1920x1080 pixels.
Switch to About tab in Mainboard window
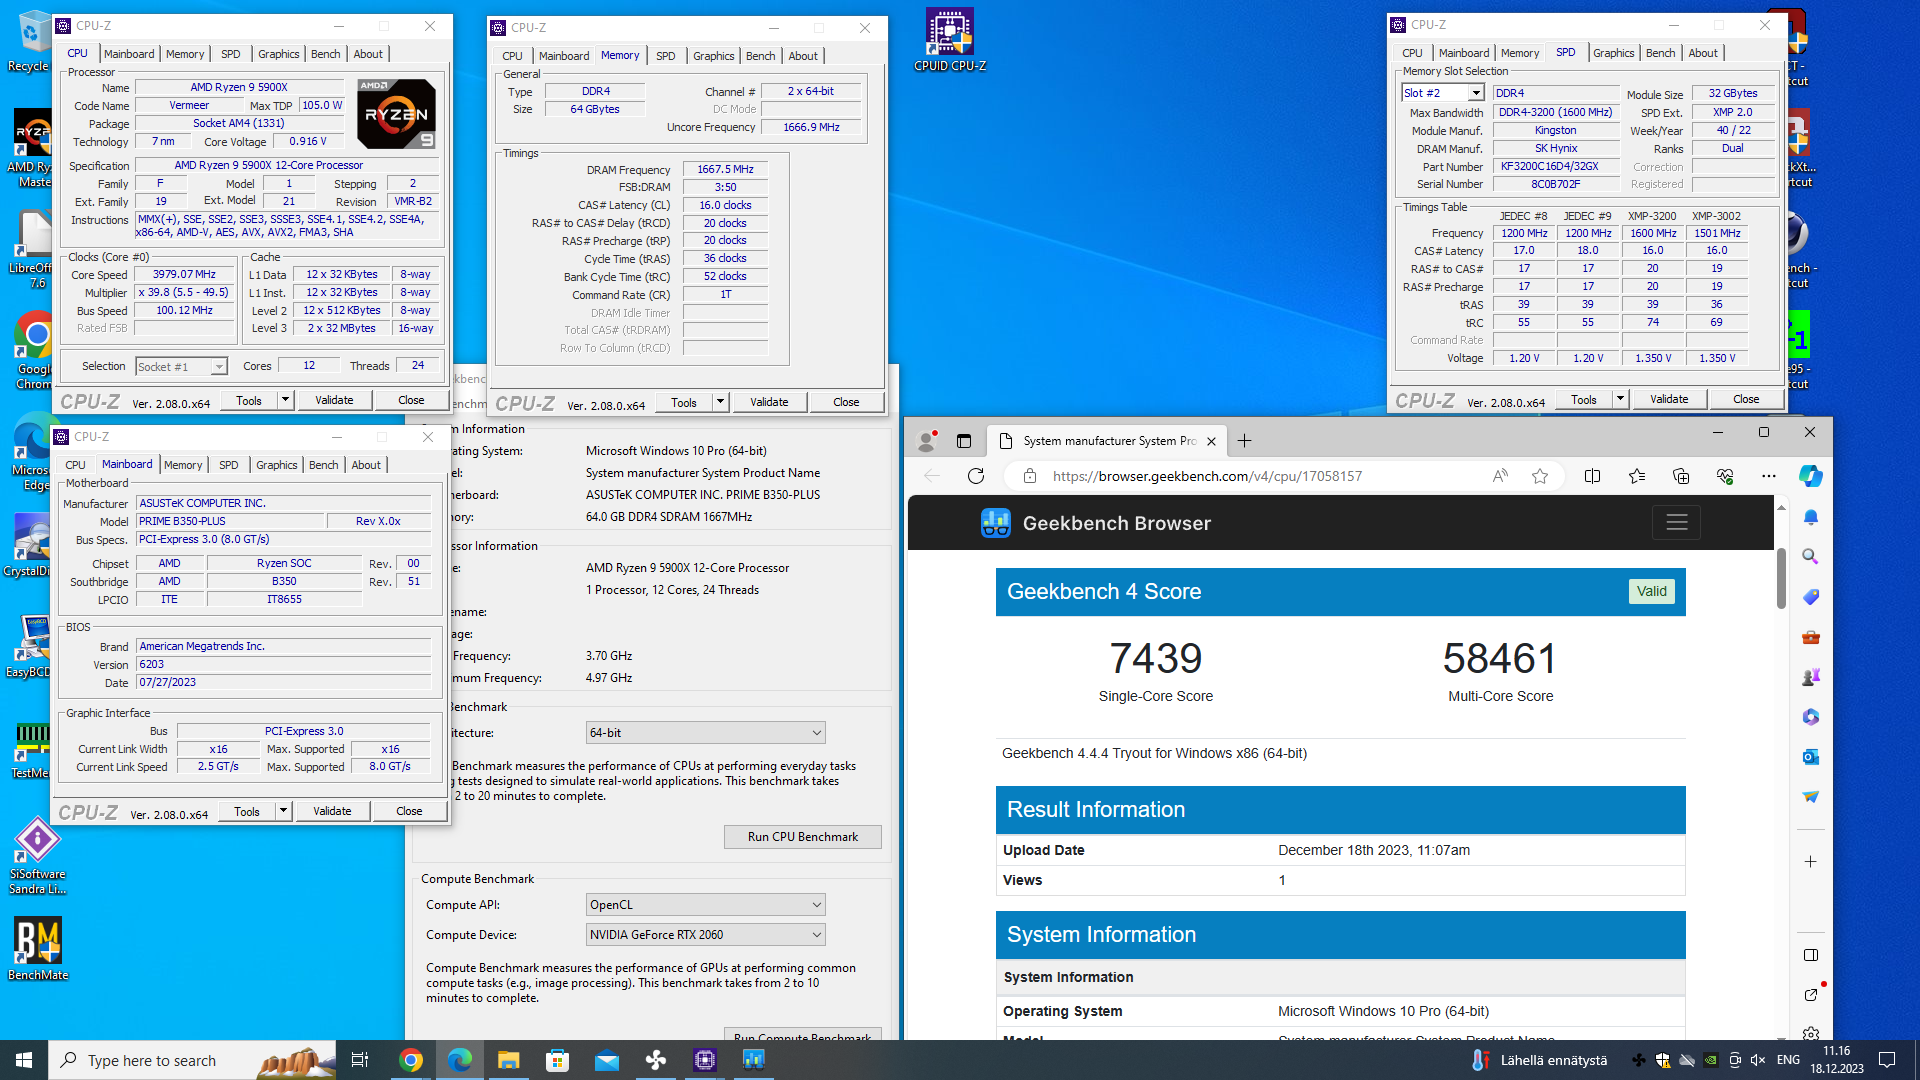click(x=366, y=465)
